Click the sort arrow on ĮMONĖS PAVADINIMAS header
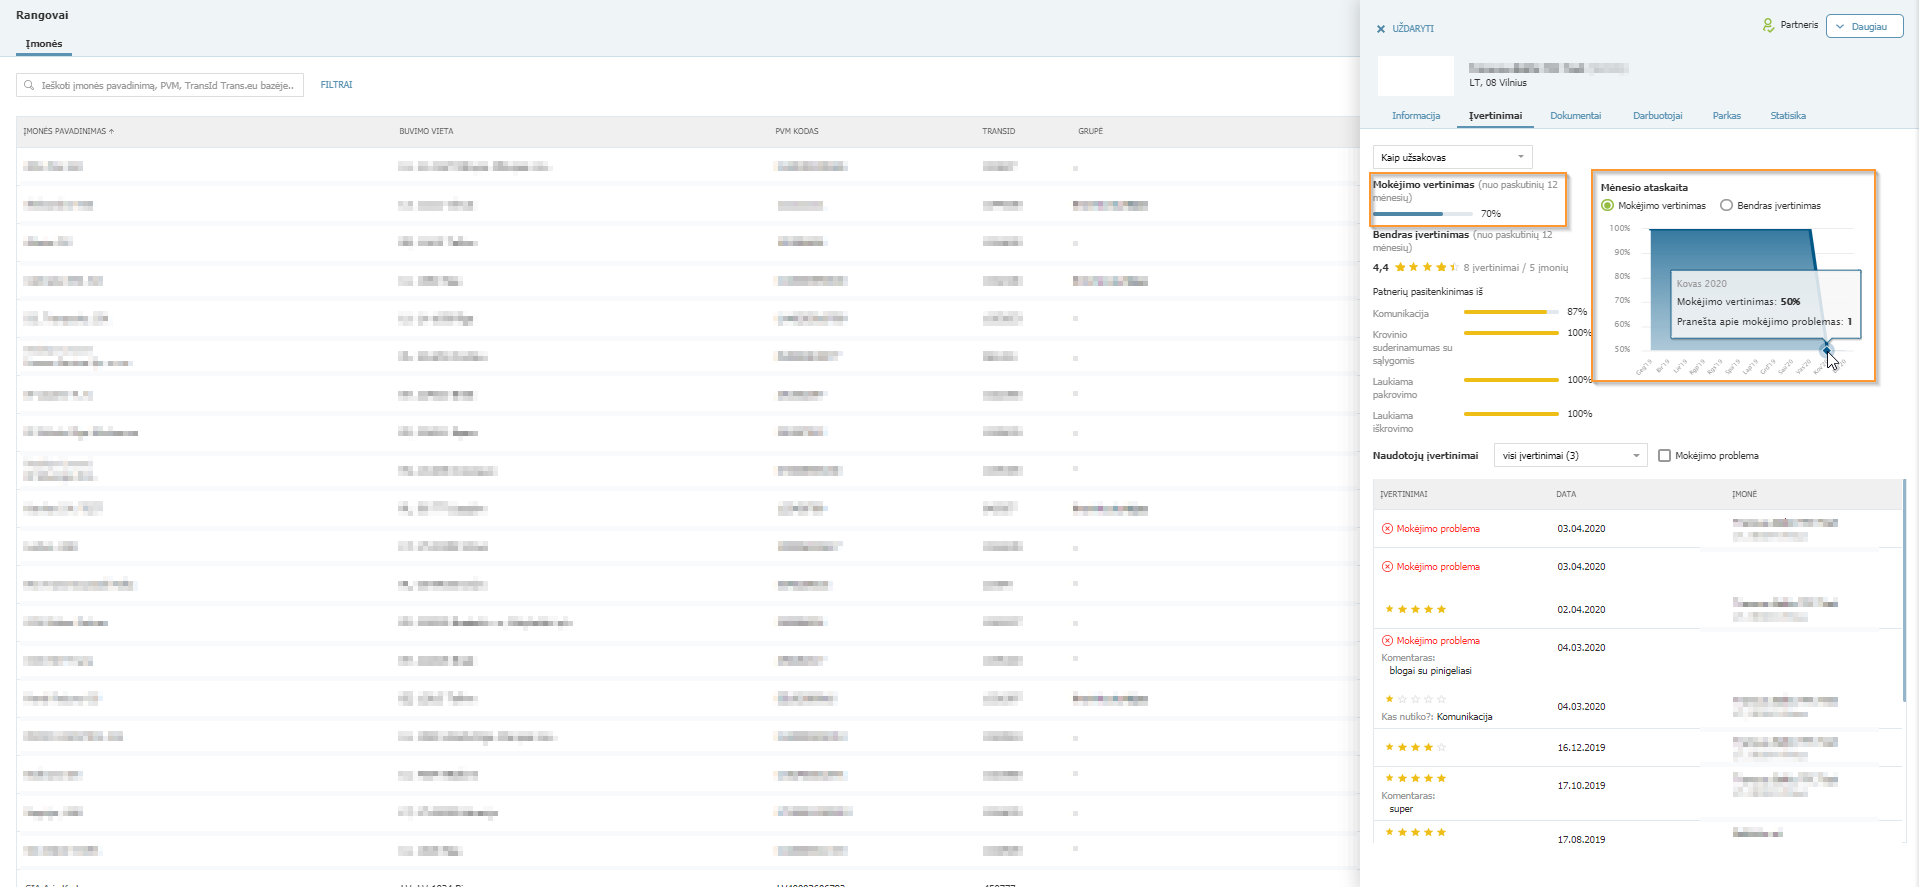 click(112, 131)
